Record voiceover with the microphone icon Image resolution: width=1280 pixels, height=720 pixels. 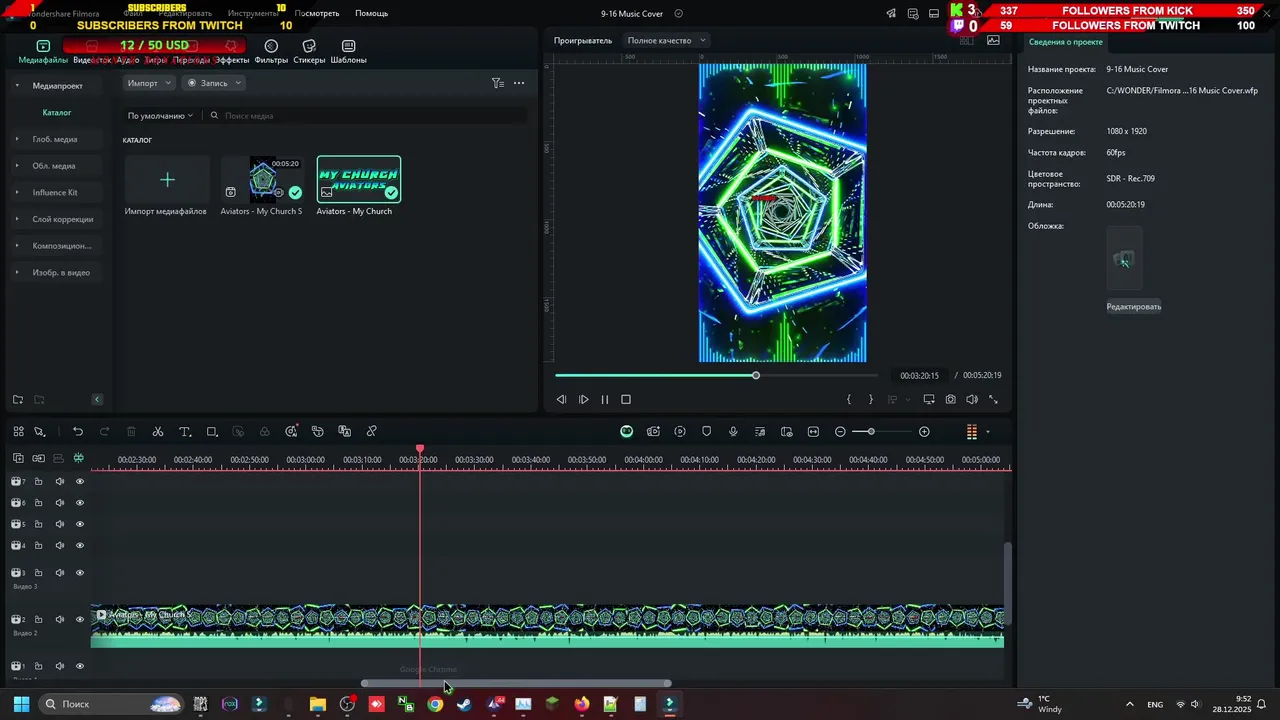733,431
